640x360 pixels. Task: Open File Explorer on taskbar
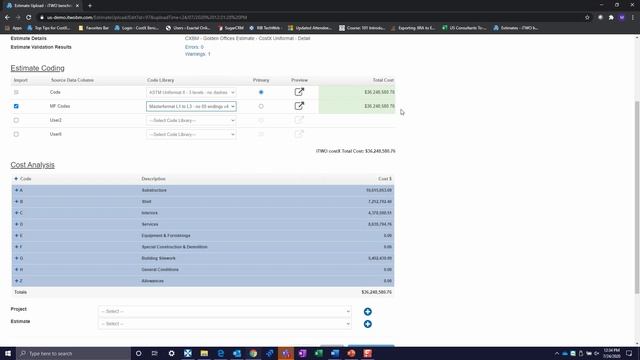click(204, 353)
